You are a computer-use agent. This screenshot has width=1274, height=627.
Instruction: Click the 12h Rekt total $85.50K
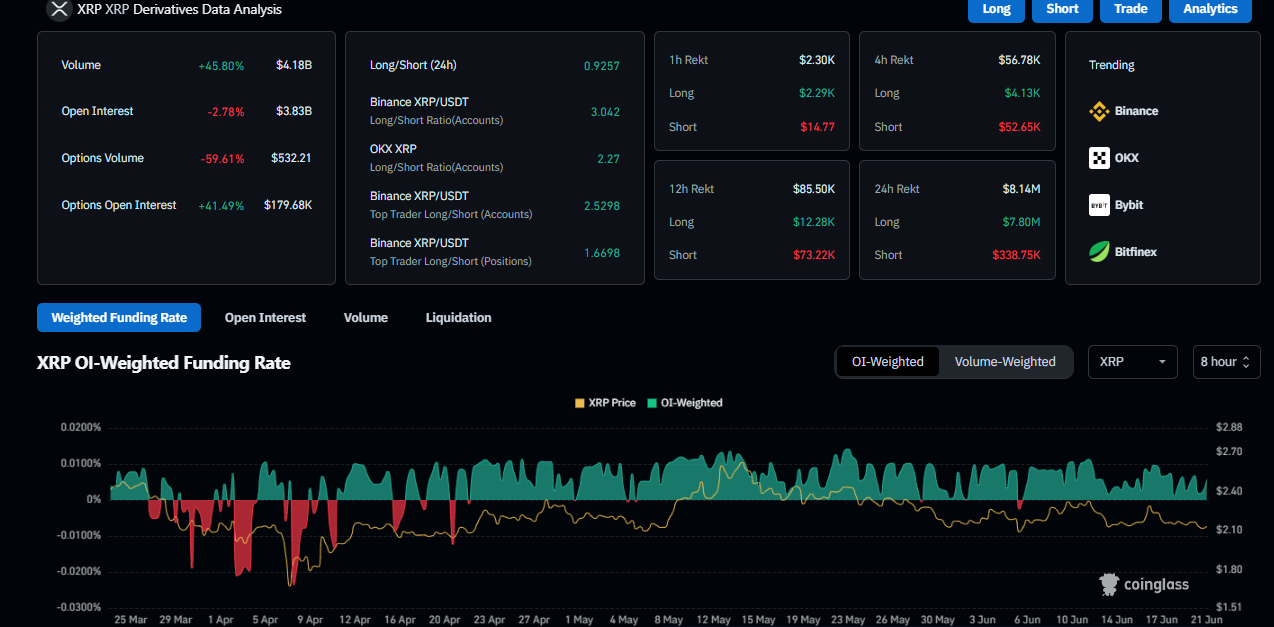[814, 189]
